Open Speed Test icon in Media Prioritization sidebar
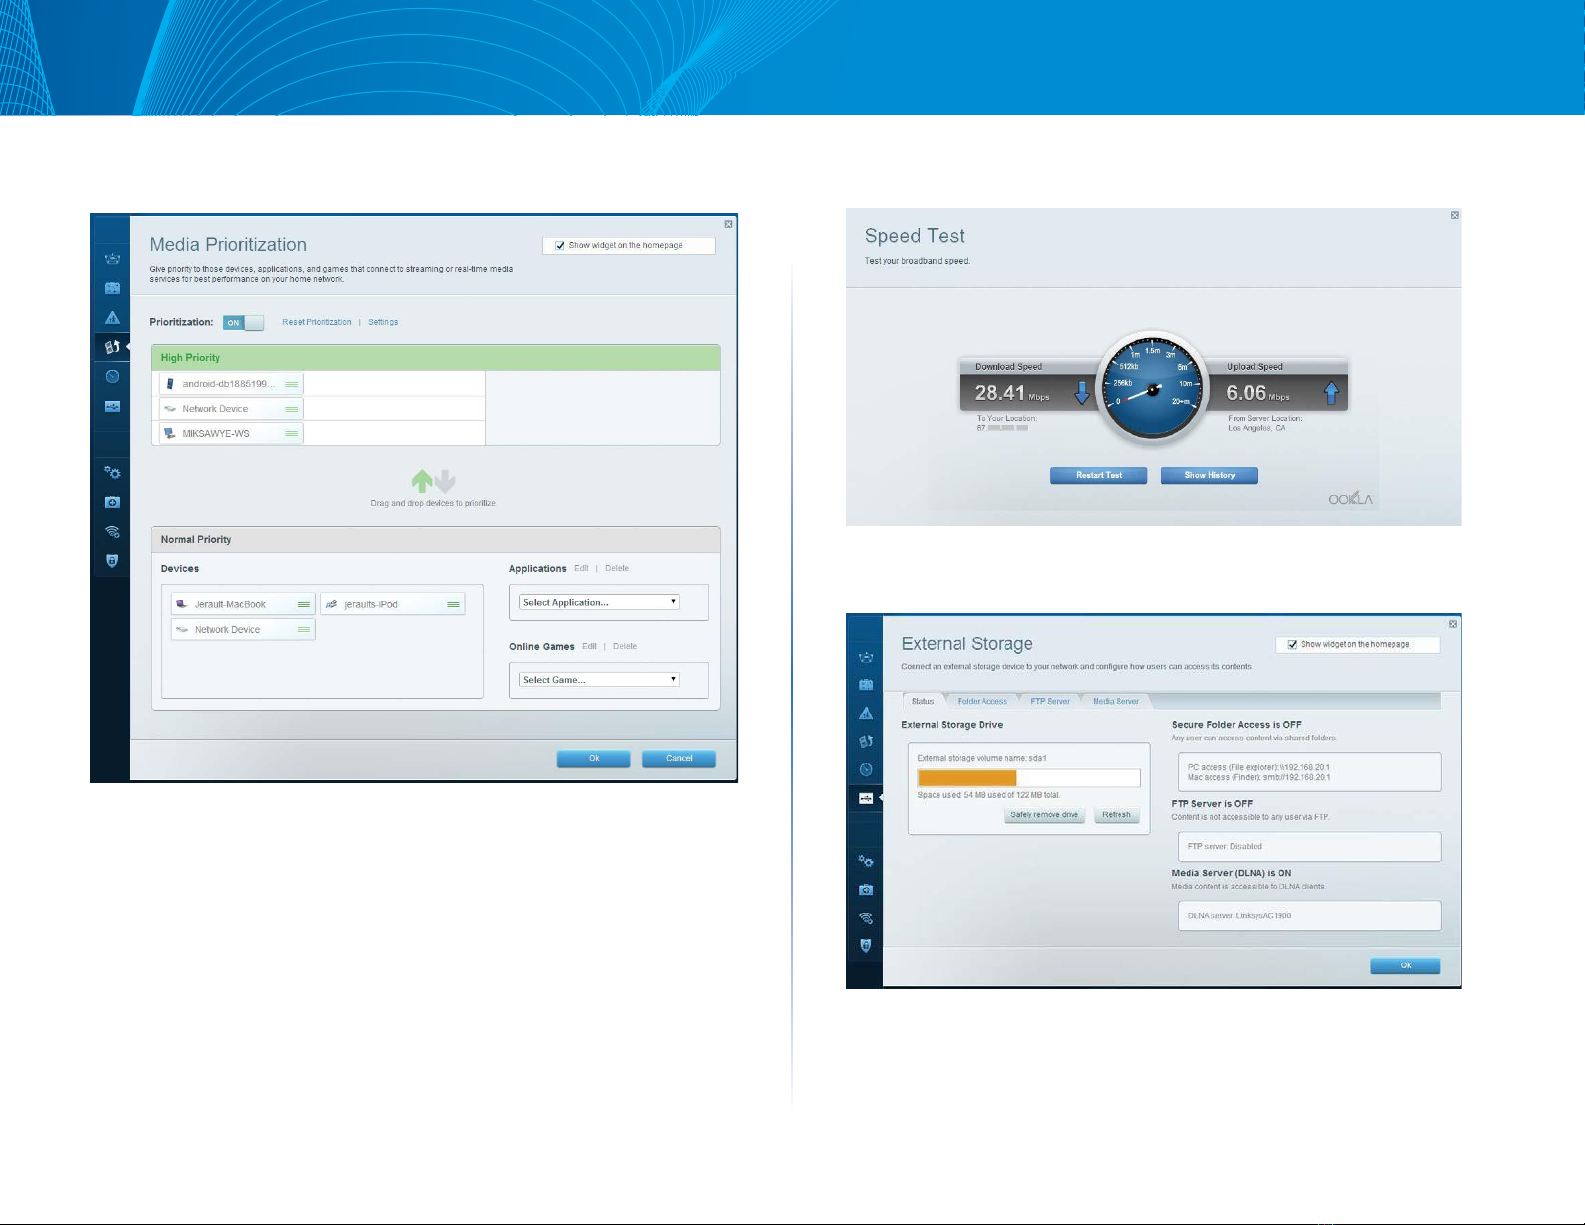Viewport: 1585px width, 1225px height. 112,377
